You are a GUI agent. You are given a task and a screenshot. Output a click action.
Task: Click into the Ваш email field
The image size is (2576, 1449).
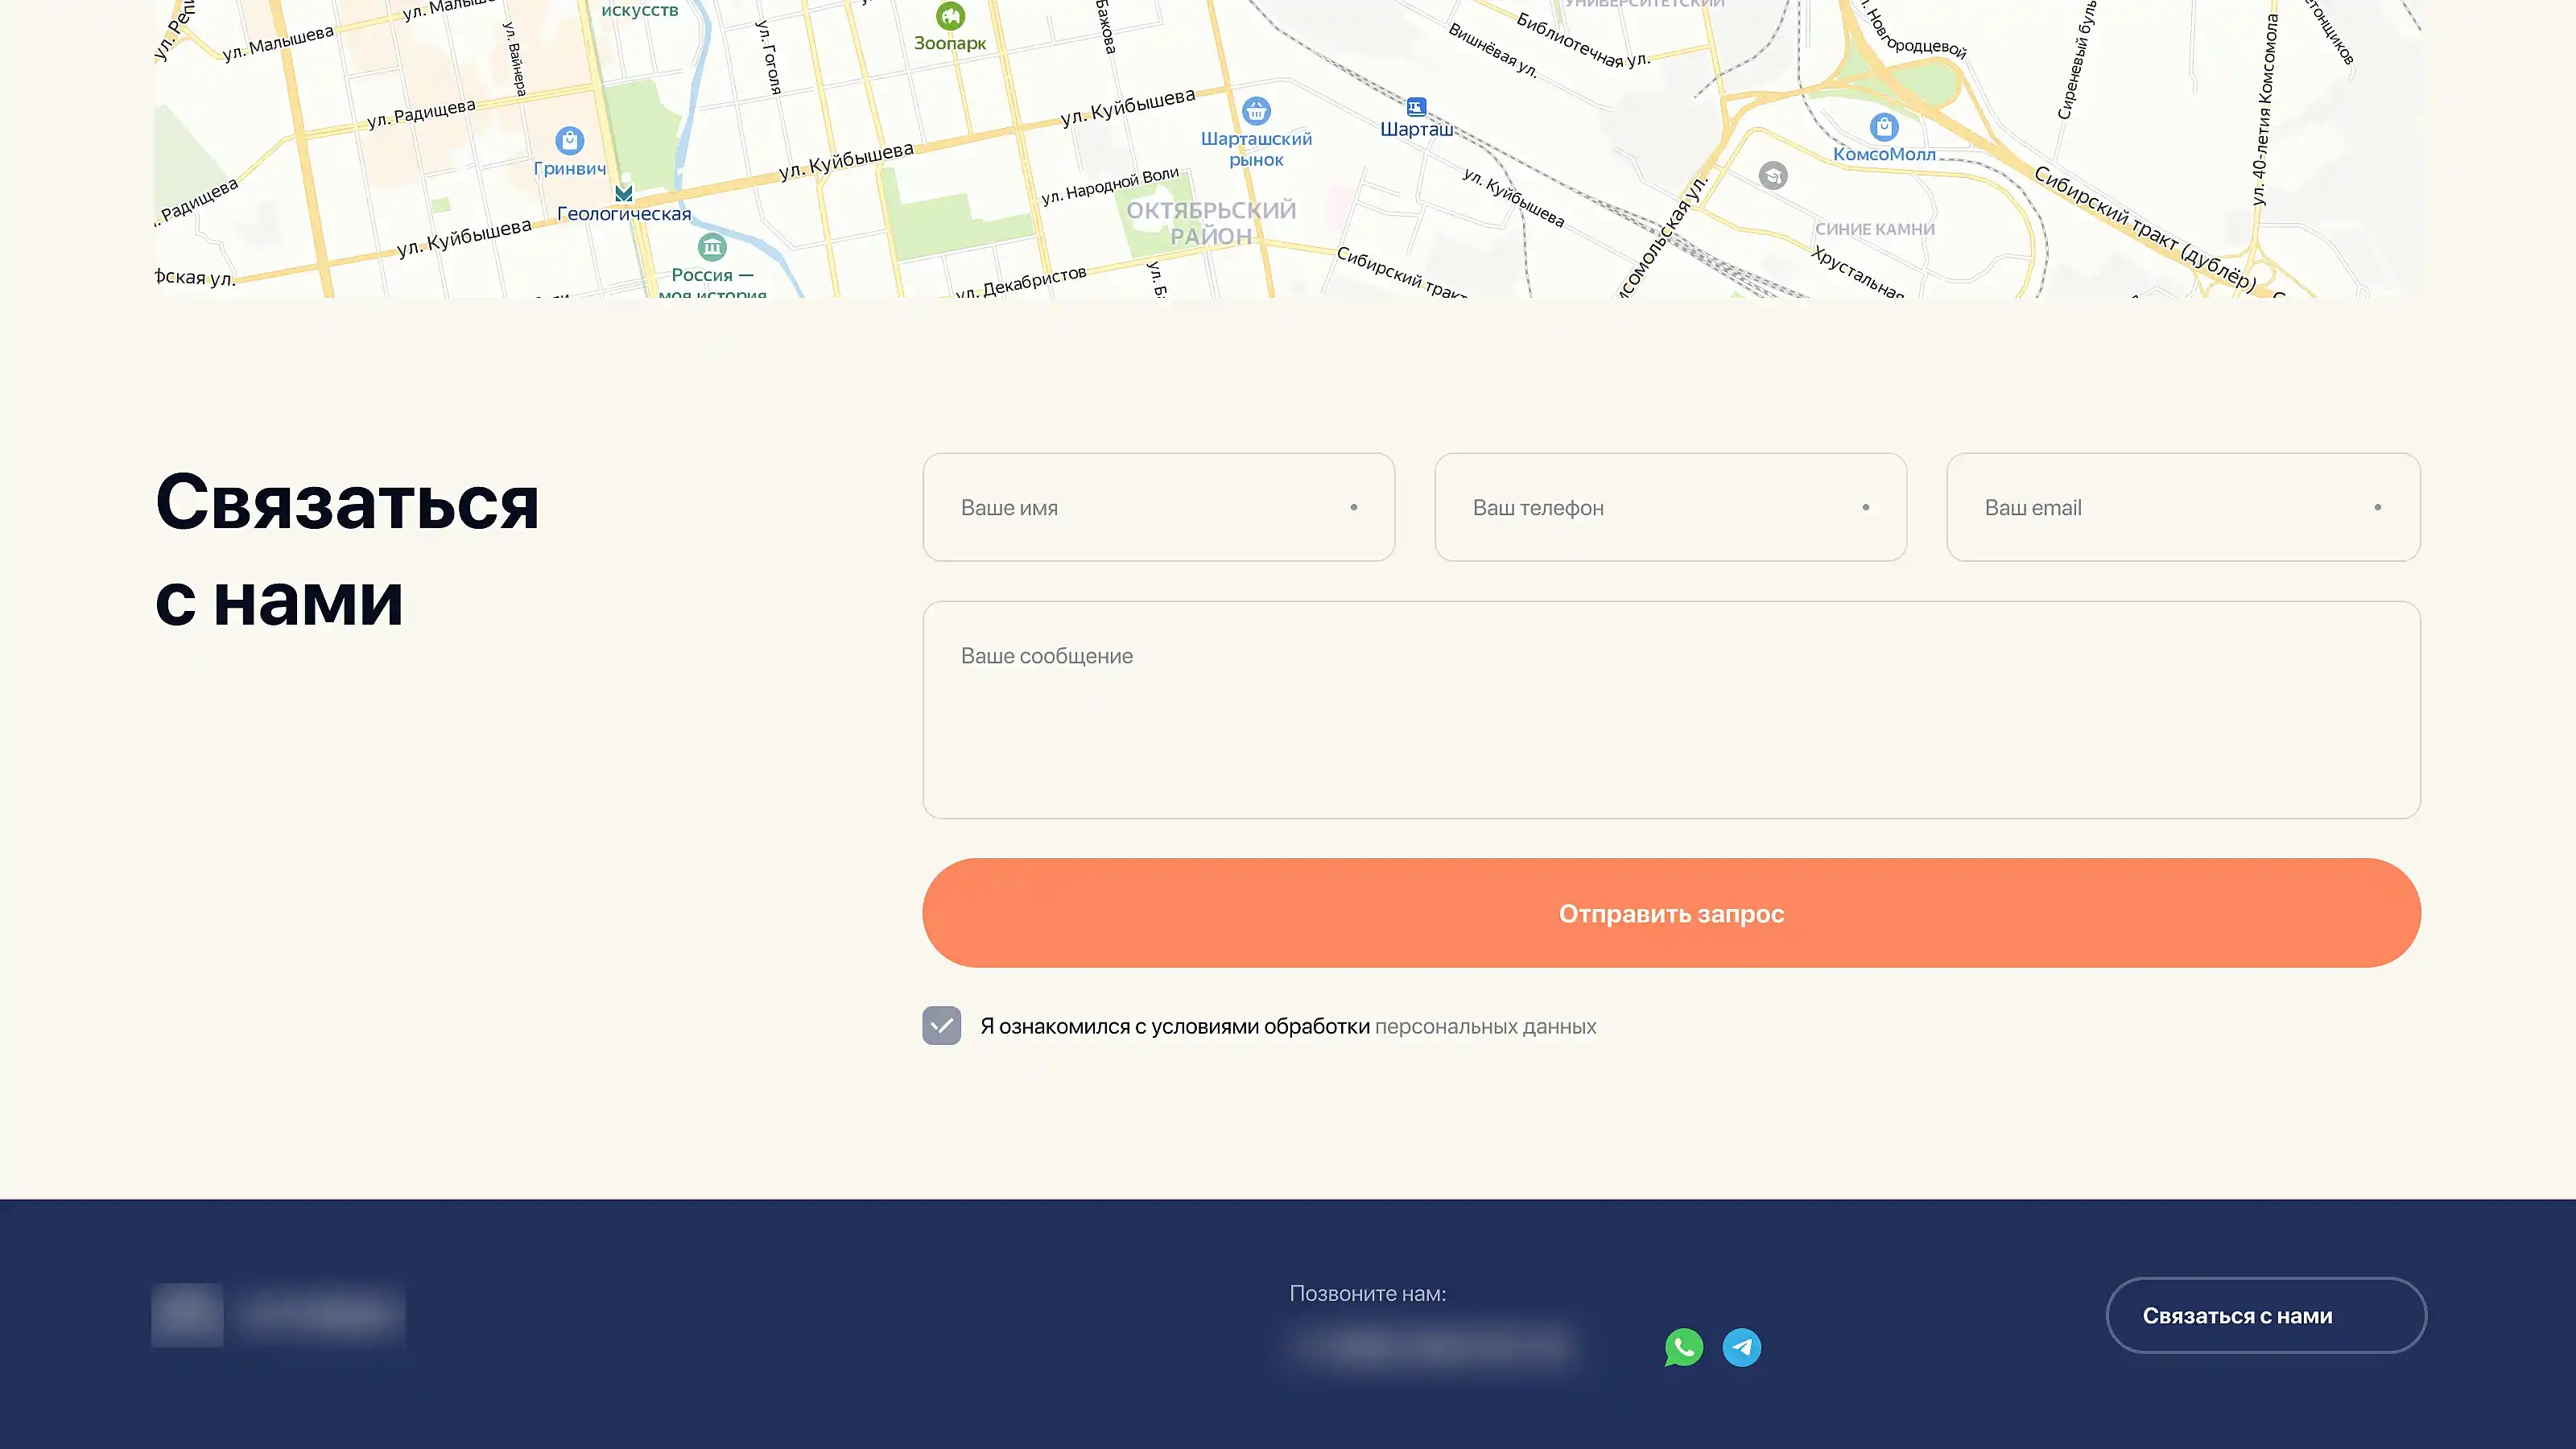2182,507
